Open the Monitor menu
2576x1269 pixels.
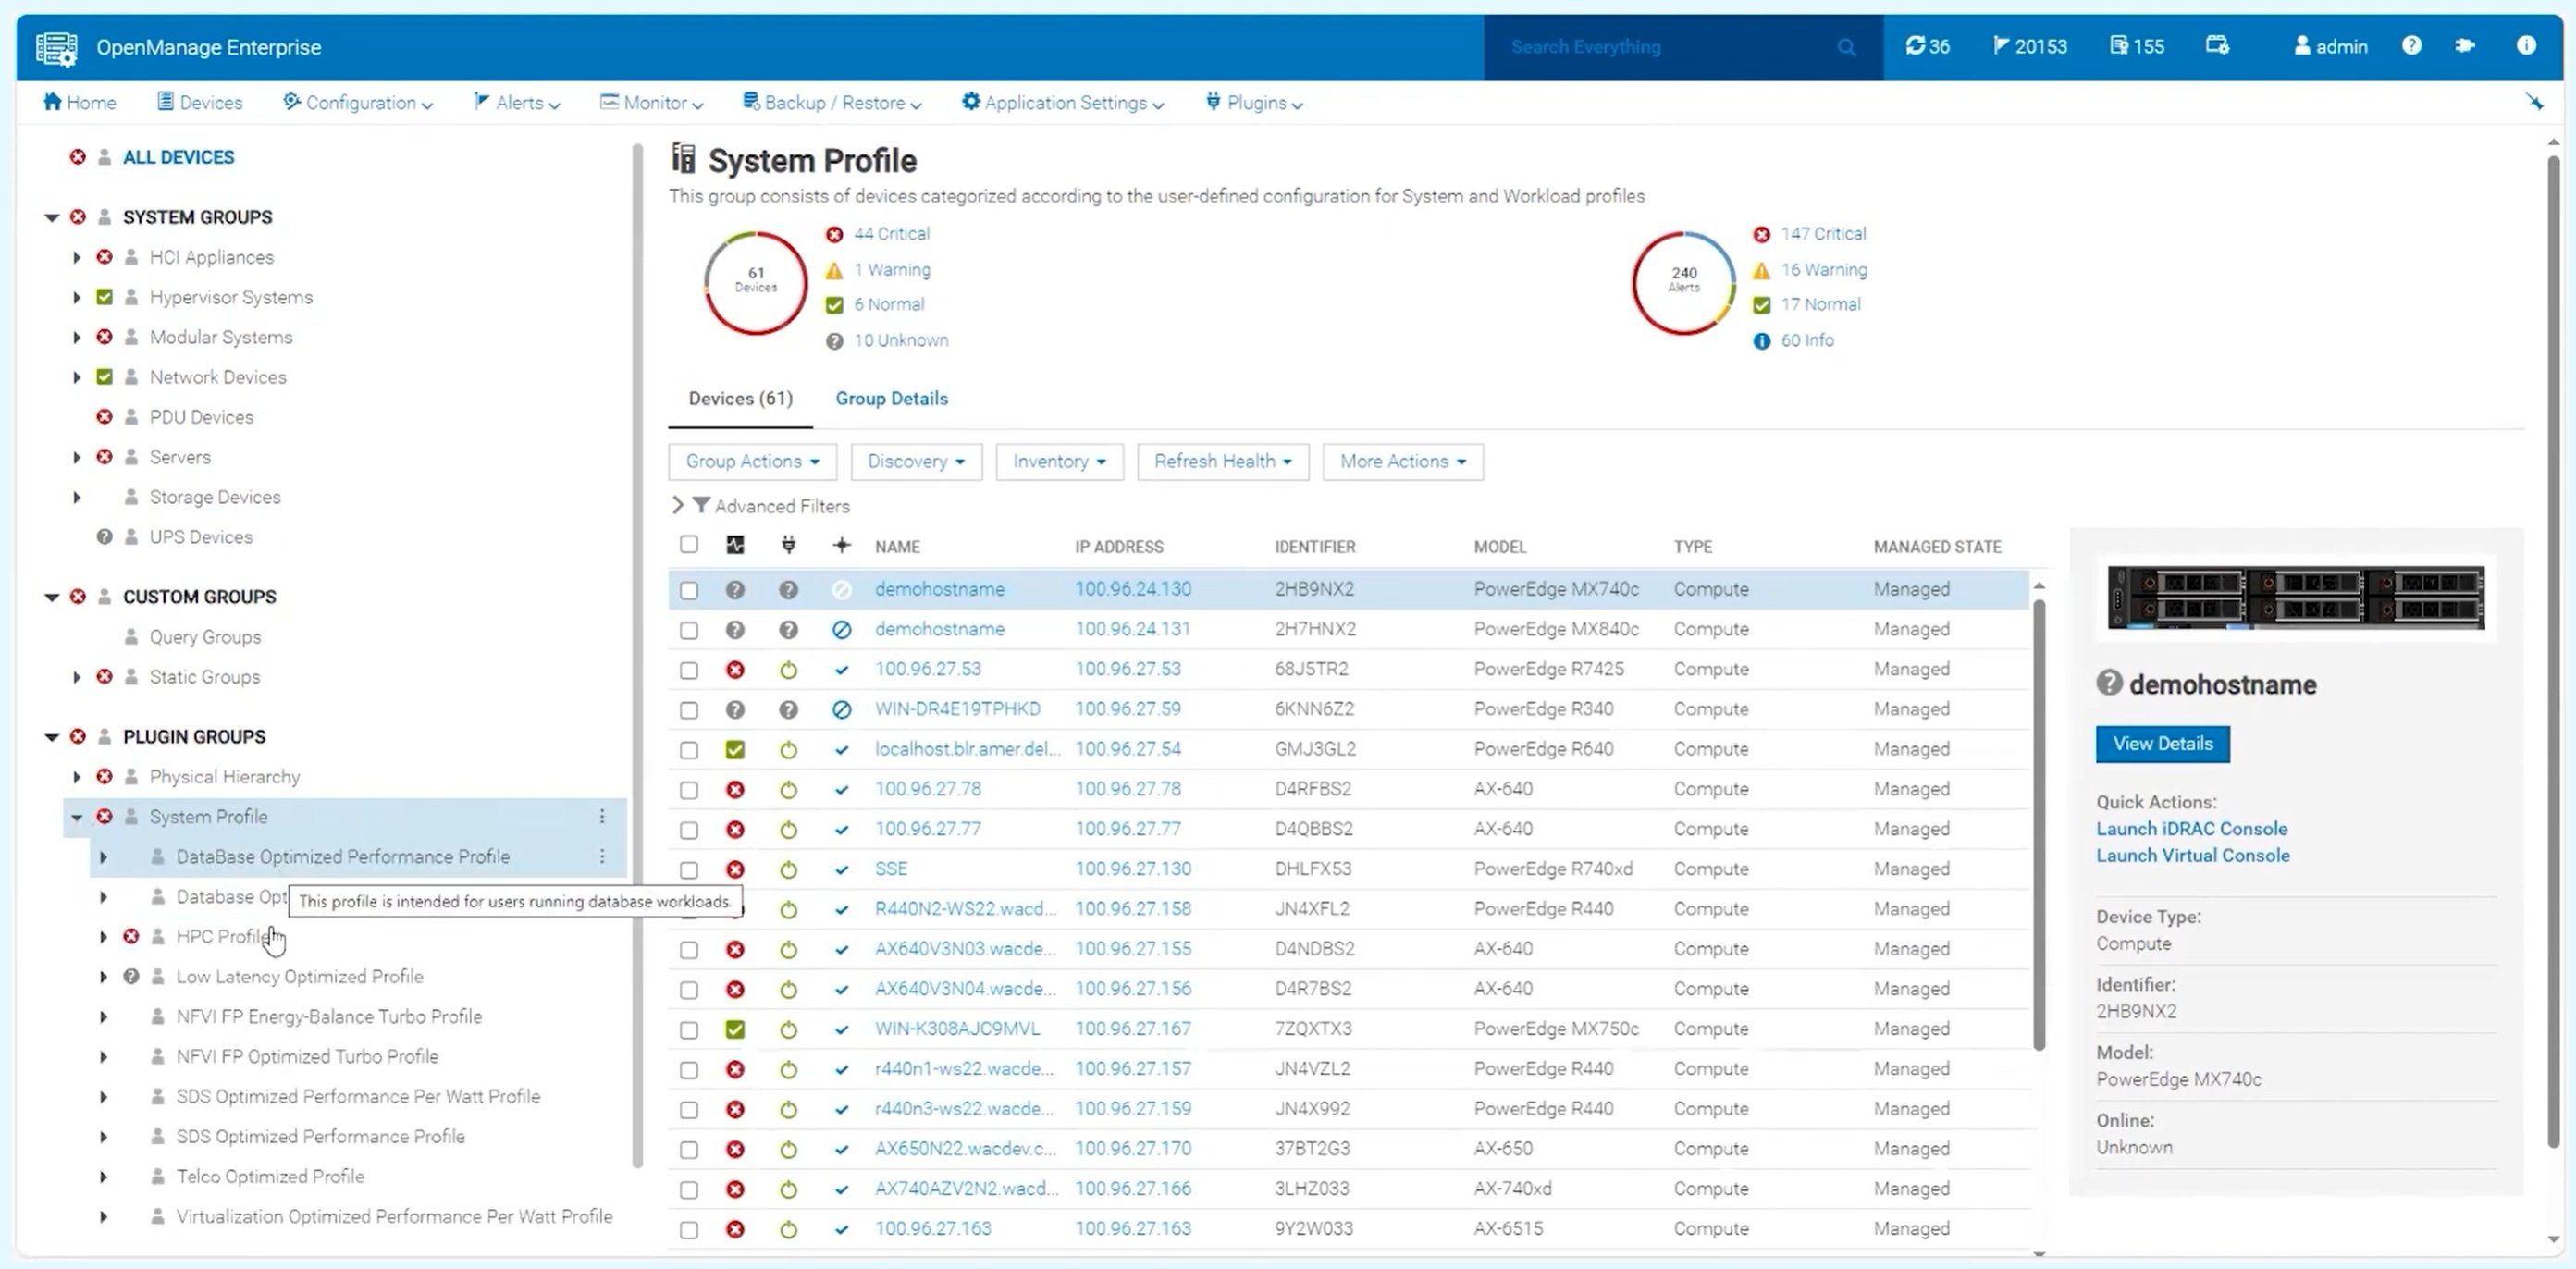click(x=652, y=102)
